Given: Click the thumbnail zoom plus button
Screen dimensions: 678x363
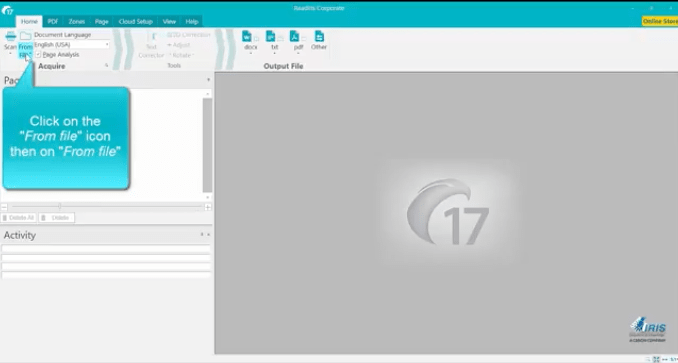Looking at the screenshot, I should tap(208, 207).
